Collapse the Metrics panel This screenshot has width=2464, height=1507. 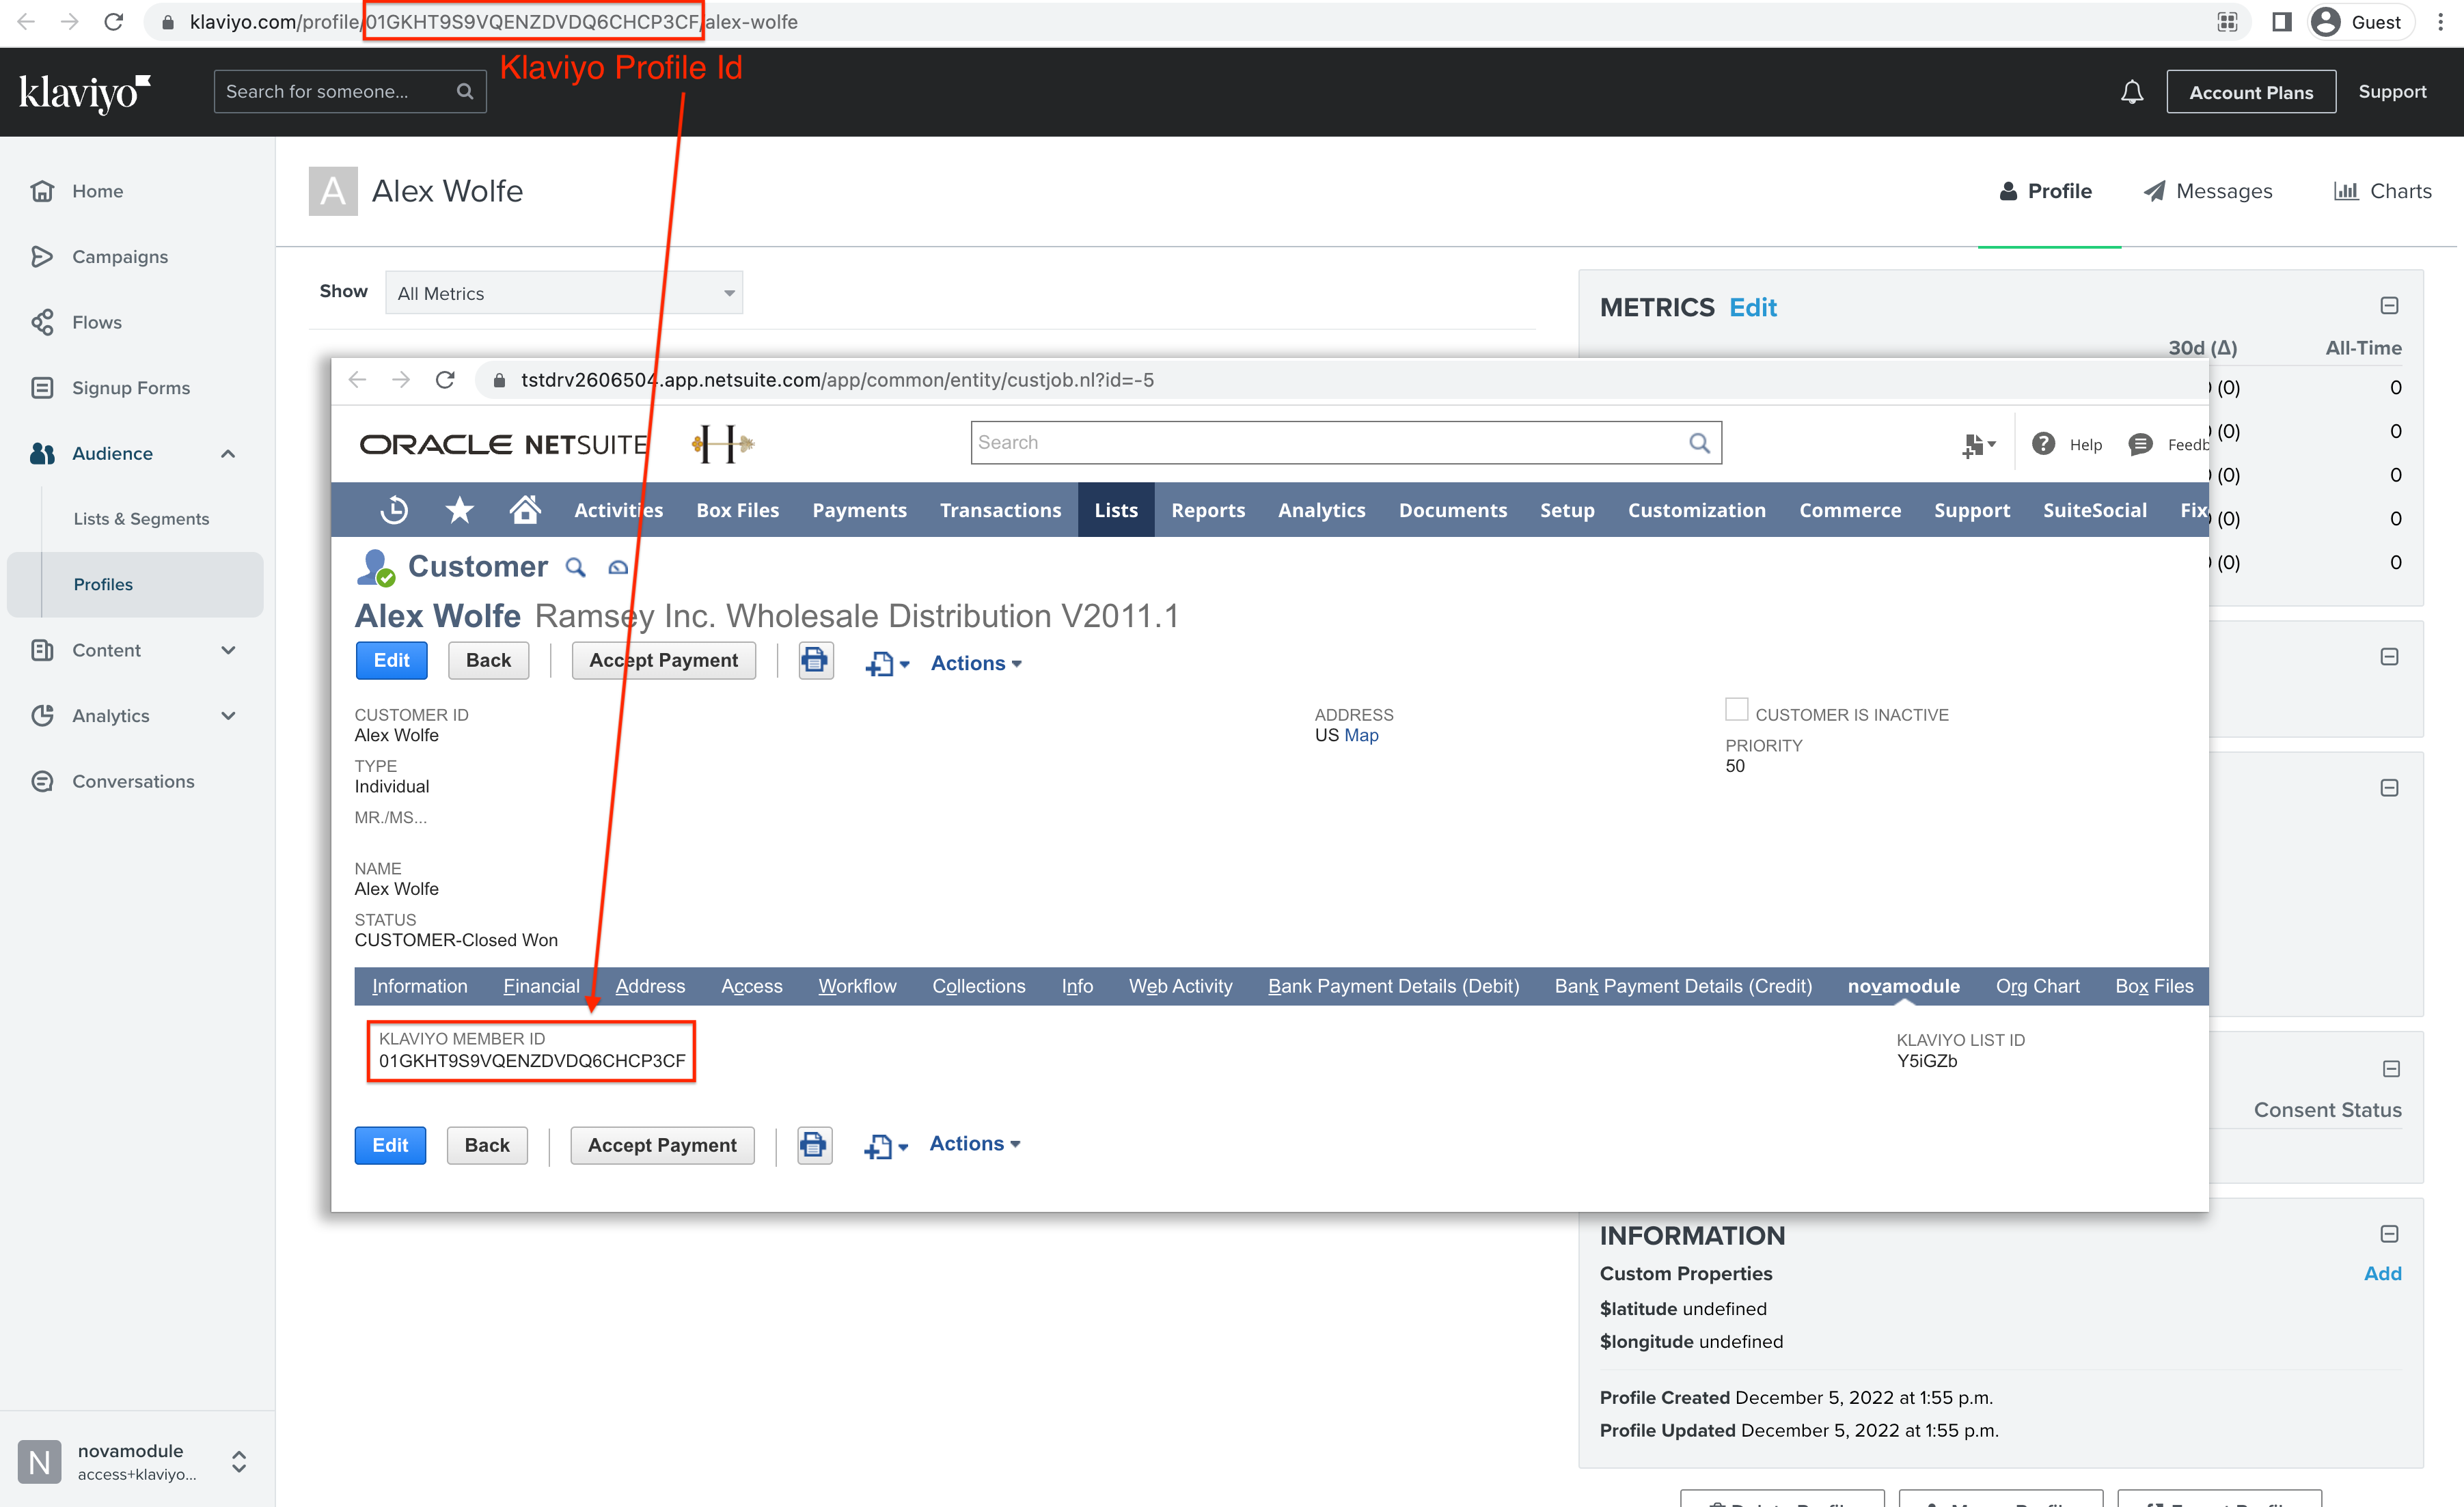2389,306
